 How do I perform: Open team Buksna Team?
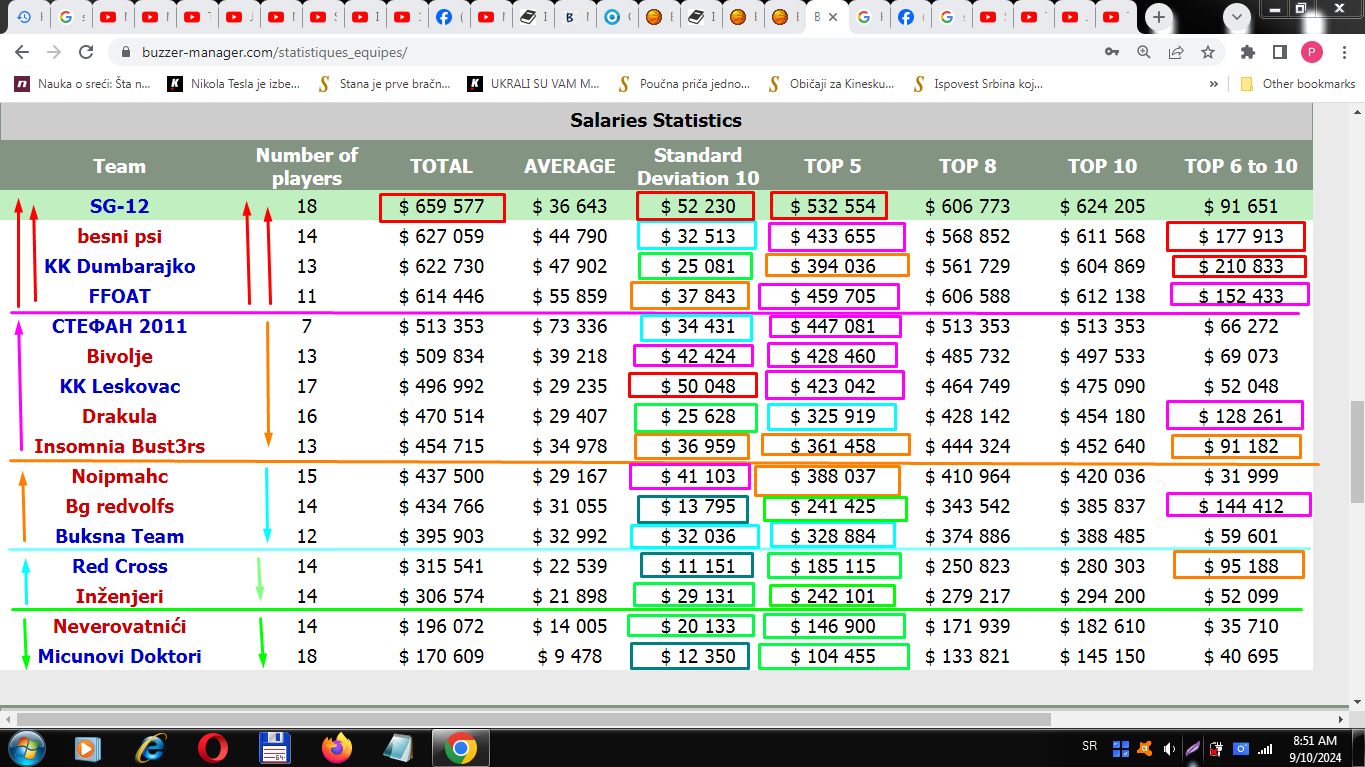119,537
